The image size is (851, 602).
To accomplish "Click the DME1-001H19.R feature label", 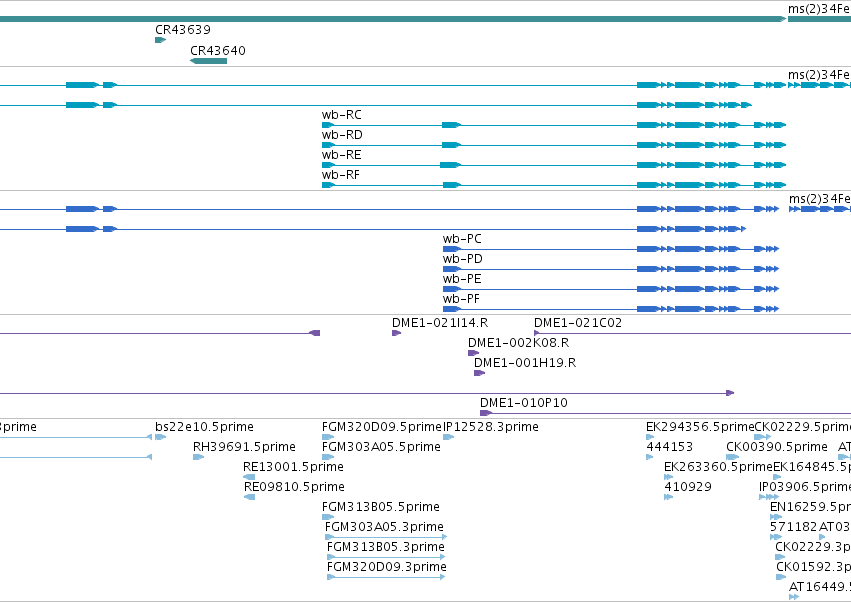I will coord(525,363).
